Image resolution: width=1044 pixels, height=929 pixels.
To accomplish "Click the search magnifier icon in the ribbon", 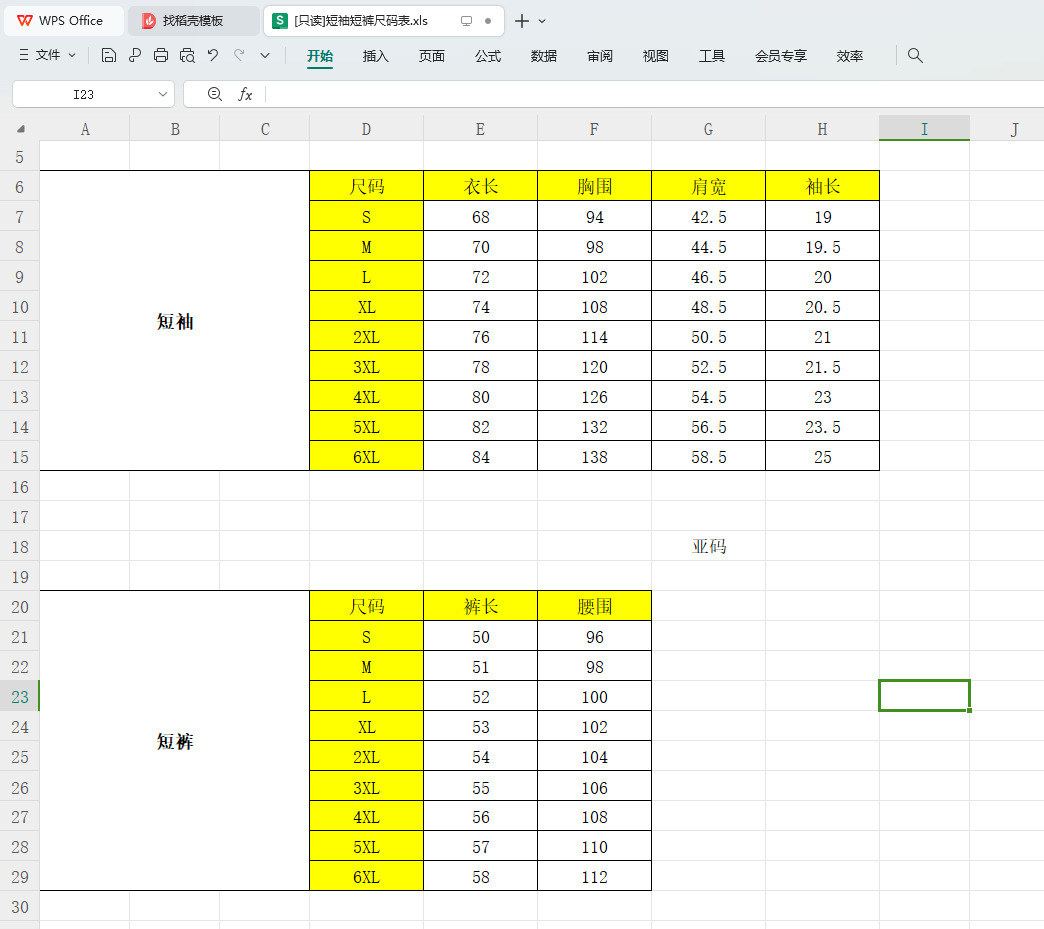I will 915,55.
